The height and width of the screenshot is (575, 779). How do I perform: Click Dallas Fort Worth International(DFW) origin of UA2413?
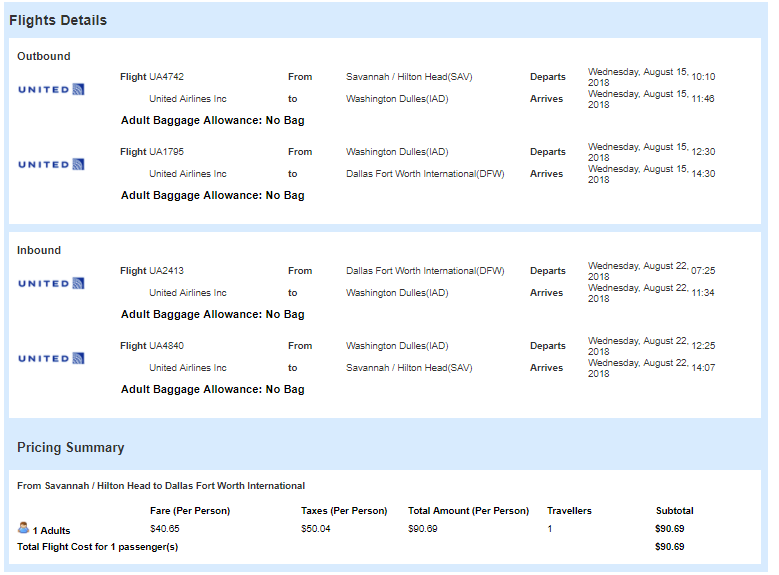pyautogui.click(x=425, y=271)
